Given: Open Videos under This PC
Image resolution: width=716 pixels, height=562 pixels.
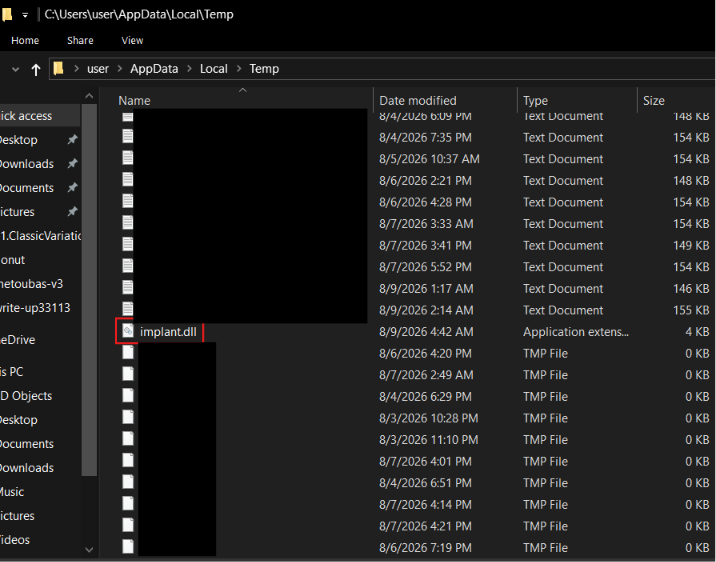Looking at the screenshot, I should coord(15,540).
